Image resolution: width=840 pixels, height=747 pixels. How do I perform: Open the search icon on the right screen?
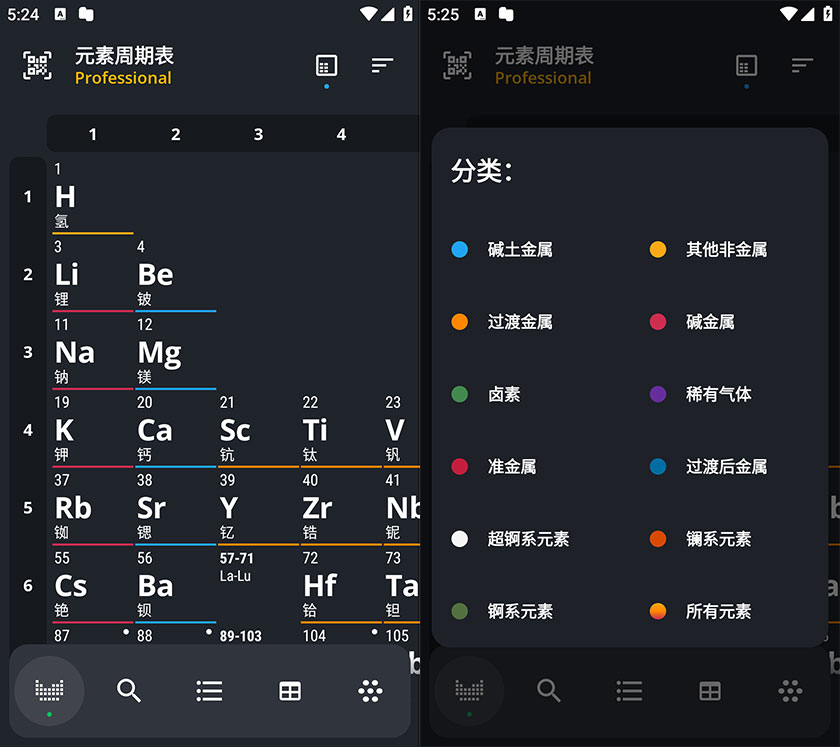tap(549, 690)
